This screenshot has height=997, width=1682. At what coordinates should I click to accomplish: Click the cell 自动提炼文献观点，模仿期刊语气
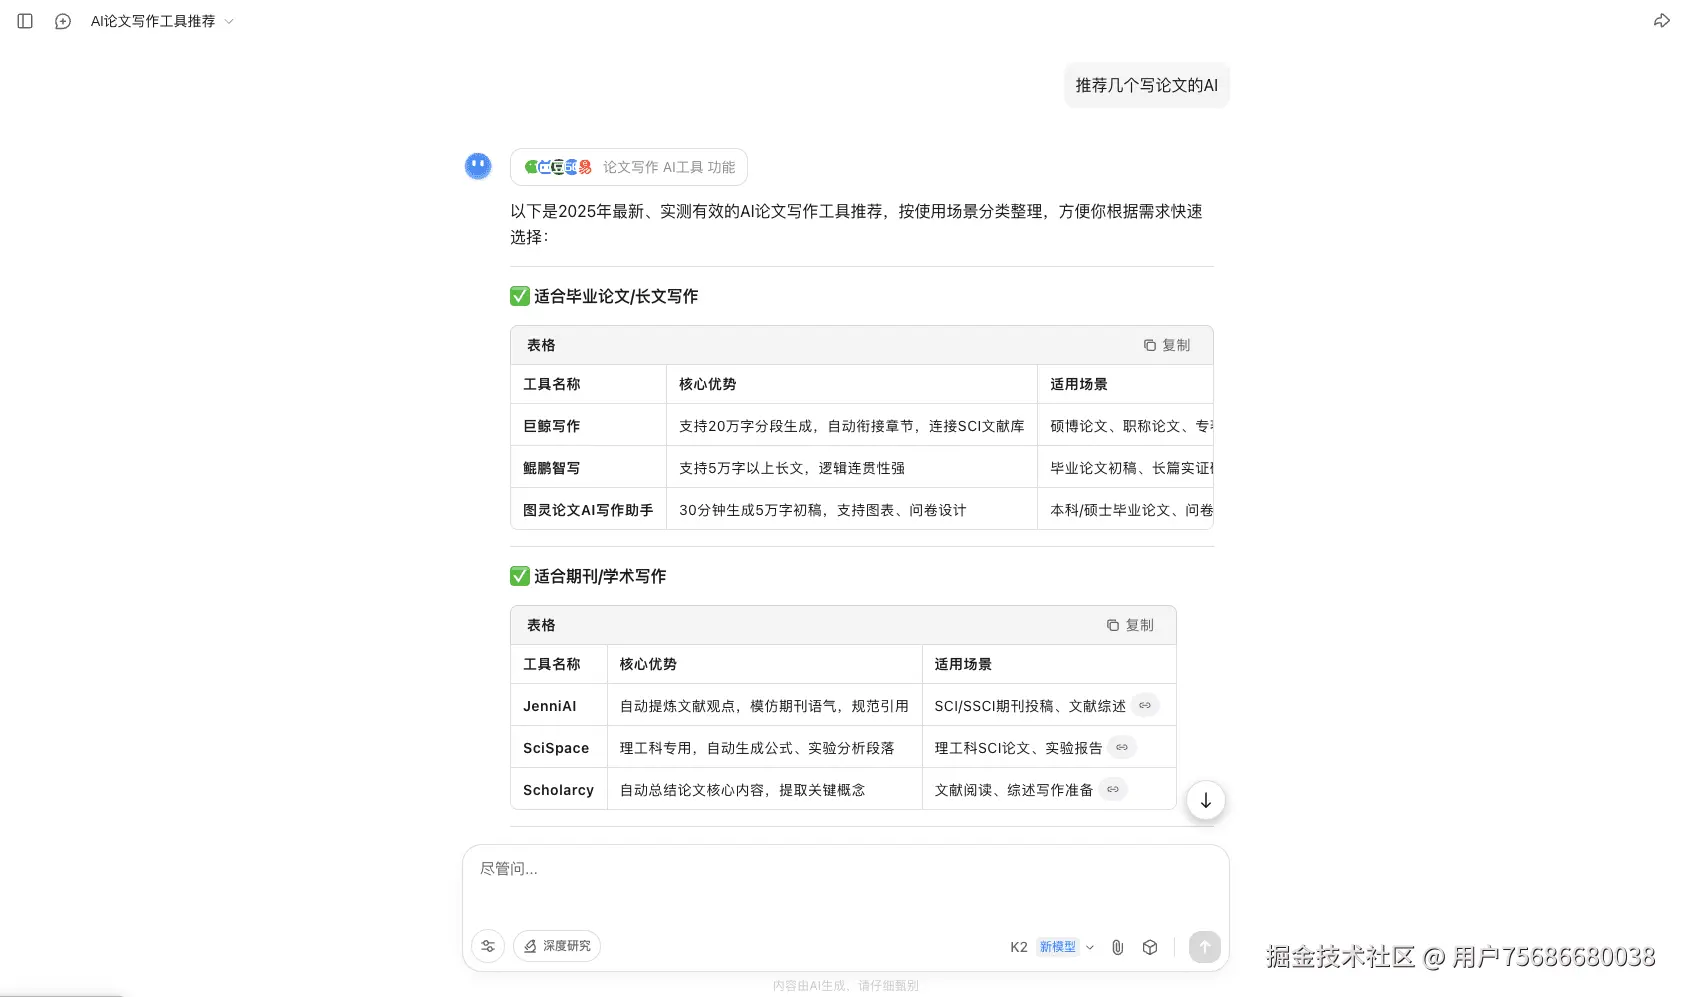[x=765, y=706]
